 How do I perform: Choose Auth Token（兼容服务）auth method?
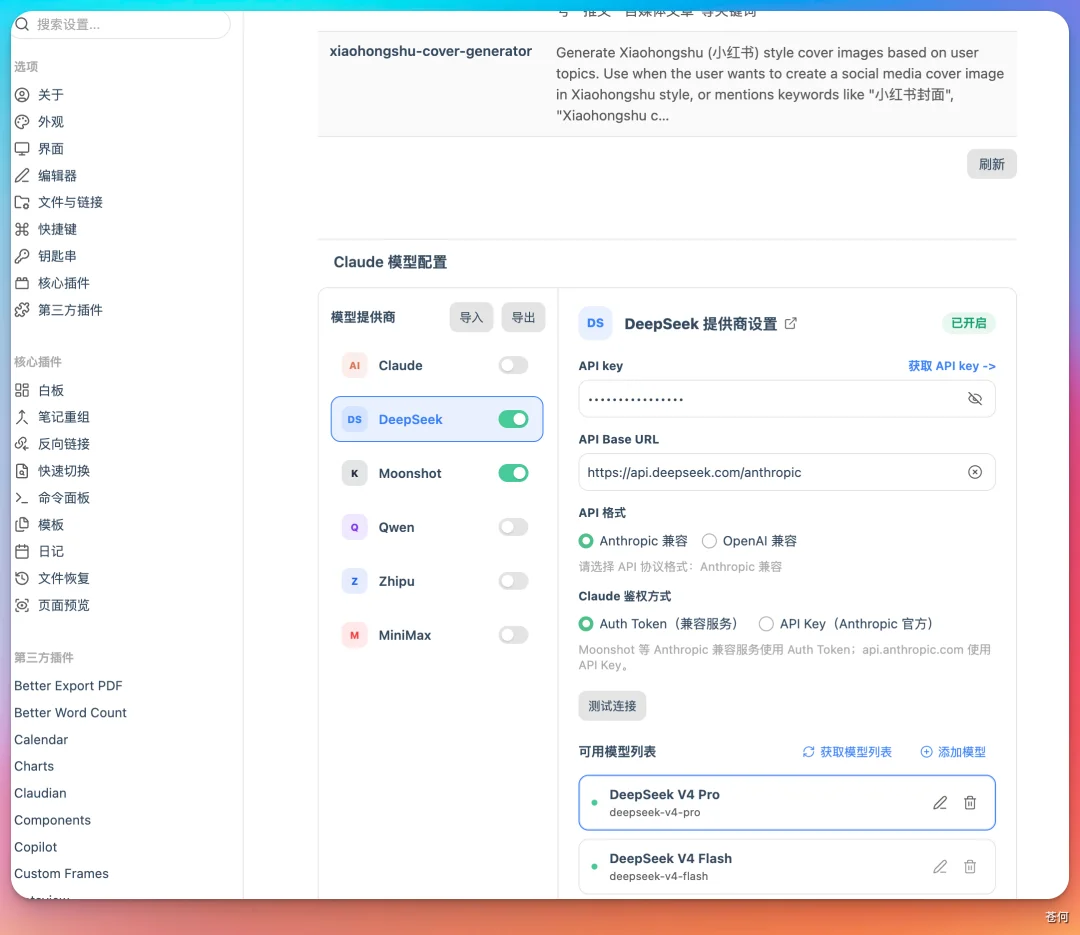point(586,624)
